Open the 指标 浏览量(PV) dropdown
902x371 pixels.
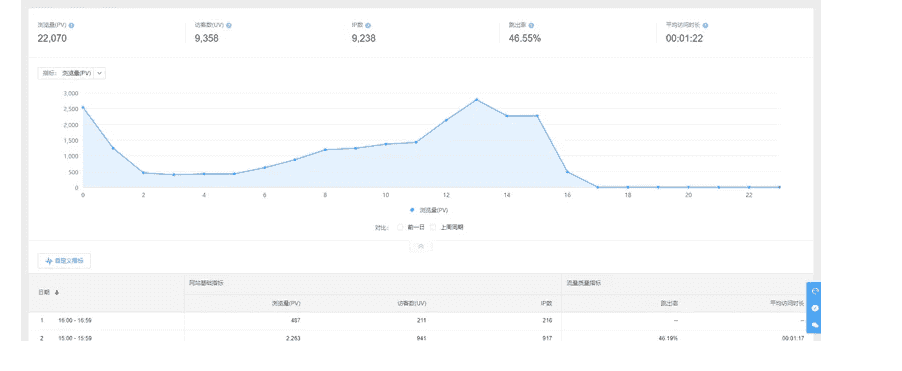[71, 73]
